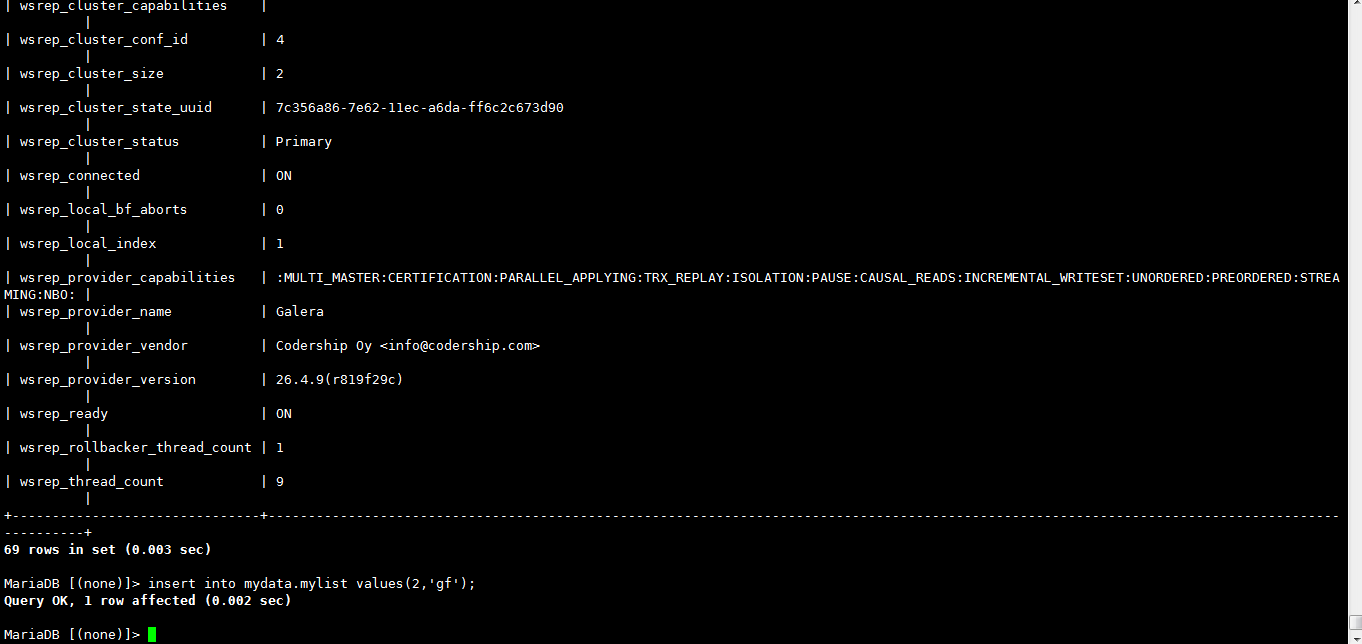
Task: Select the rollbacker thread count value 1
Action: tap(279, 447)
